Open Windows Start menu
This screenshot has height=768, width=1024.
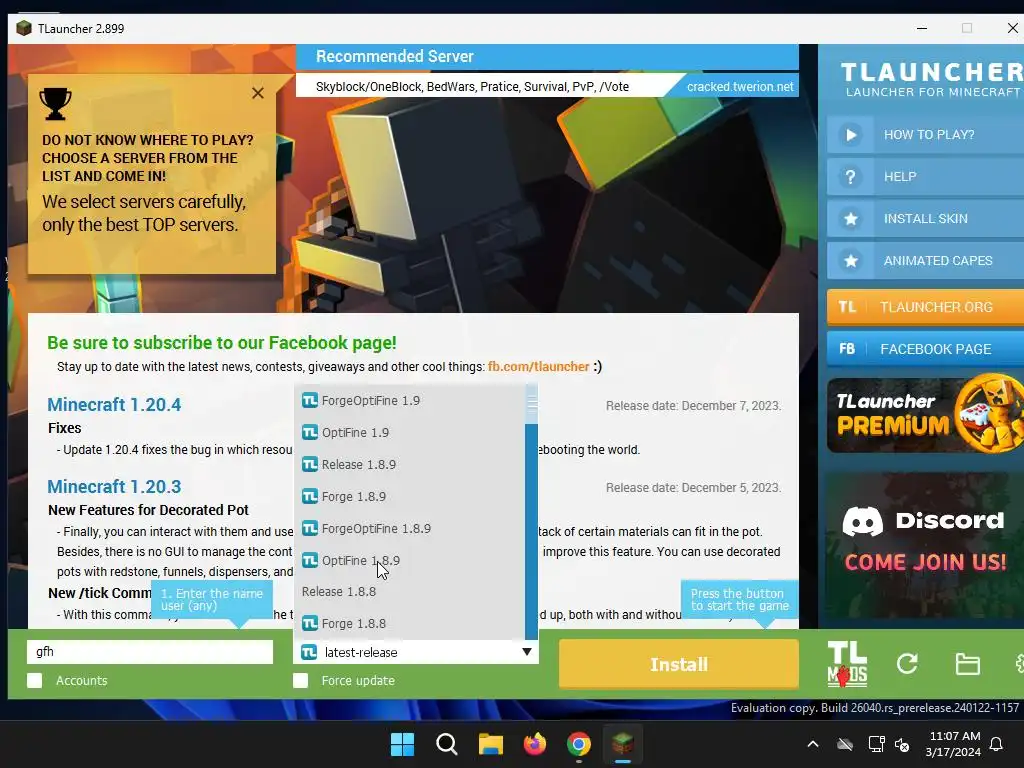402,744
